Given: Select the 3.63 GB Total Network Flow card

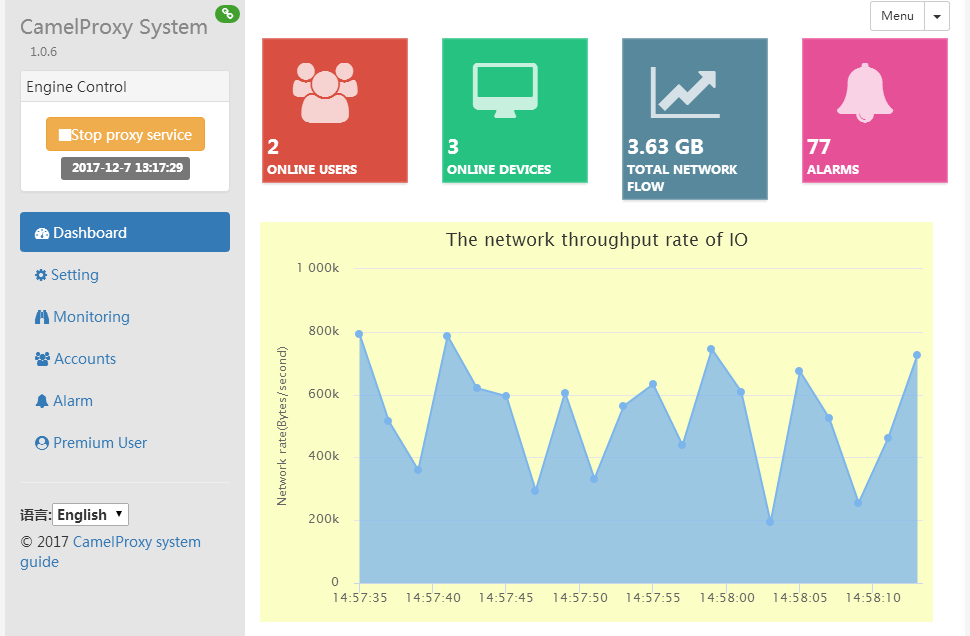Looking at the screenshot, I should [x=695, y=119].
